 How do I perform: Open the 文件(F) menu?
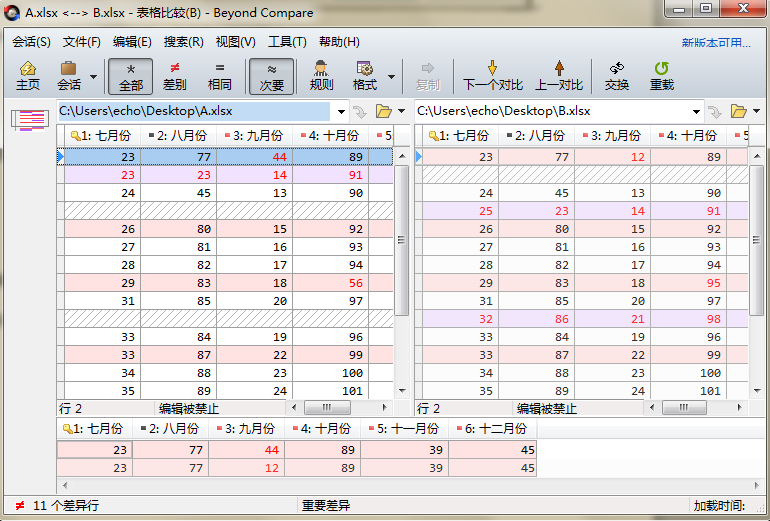click(82, 42)
